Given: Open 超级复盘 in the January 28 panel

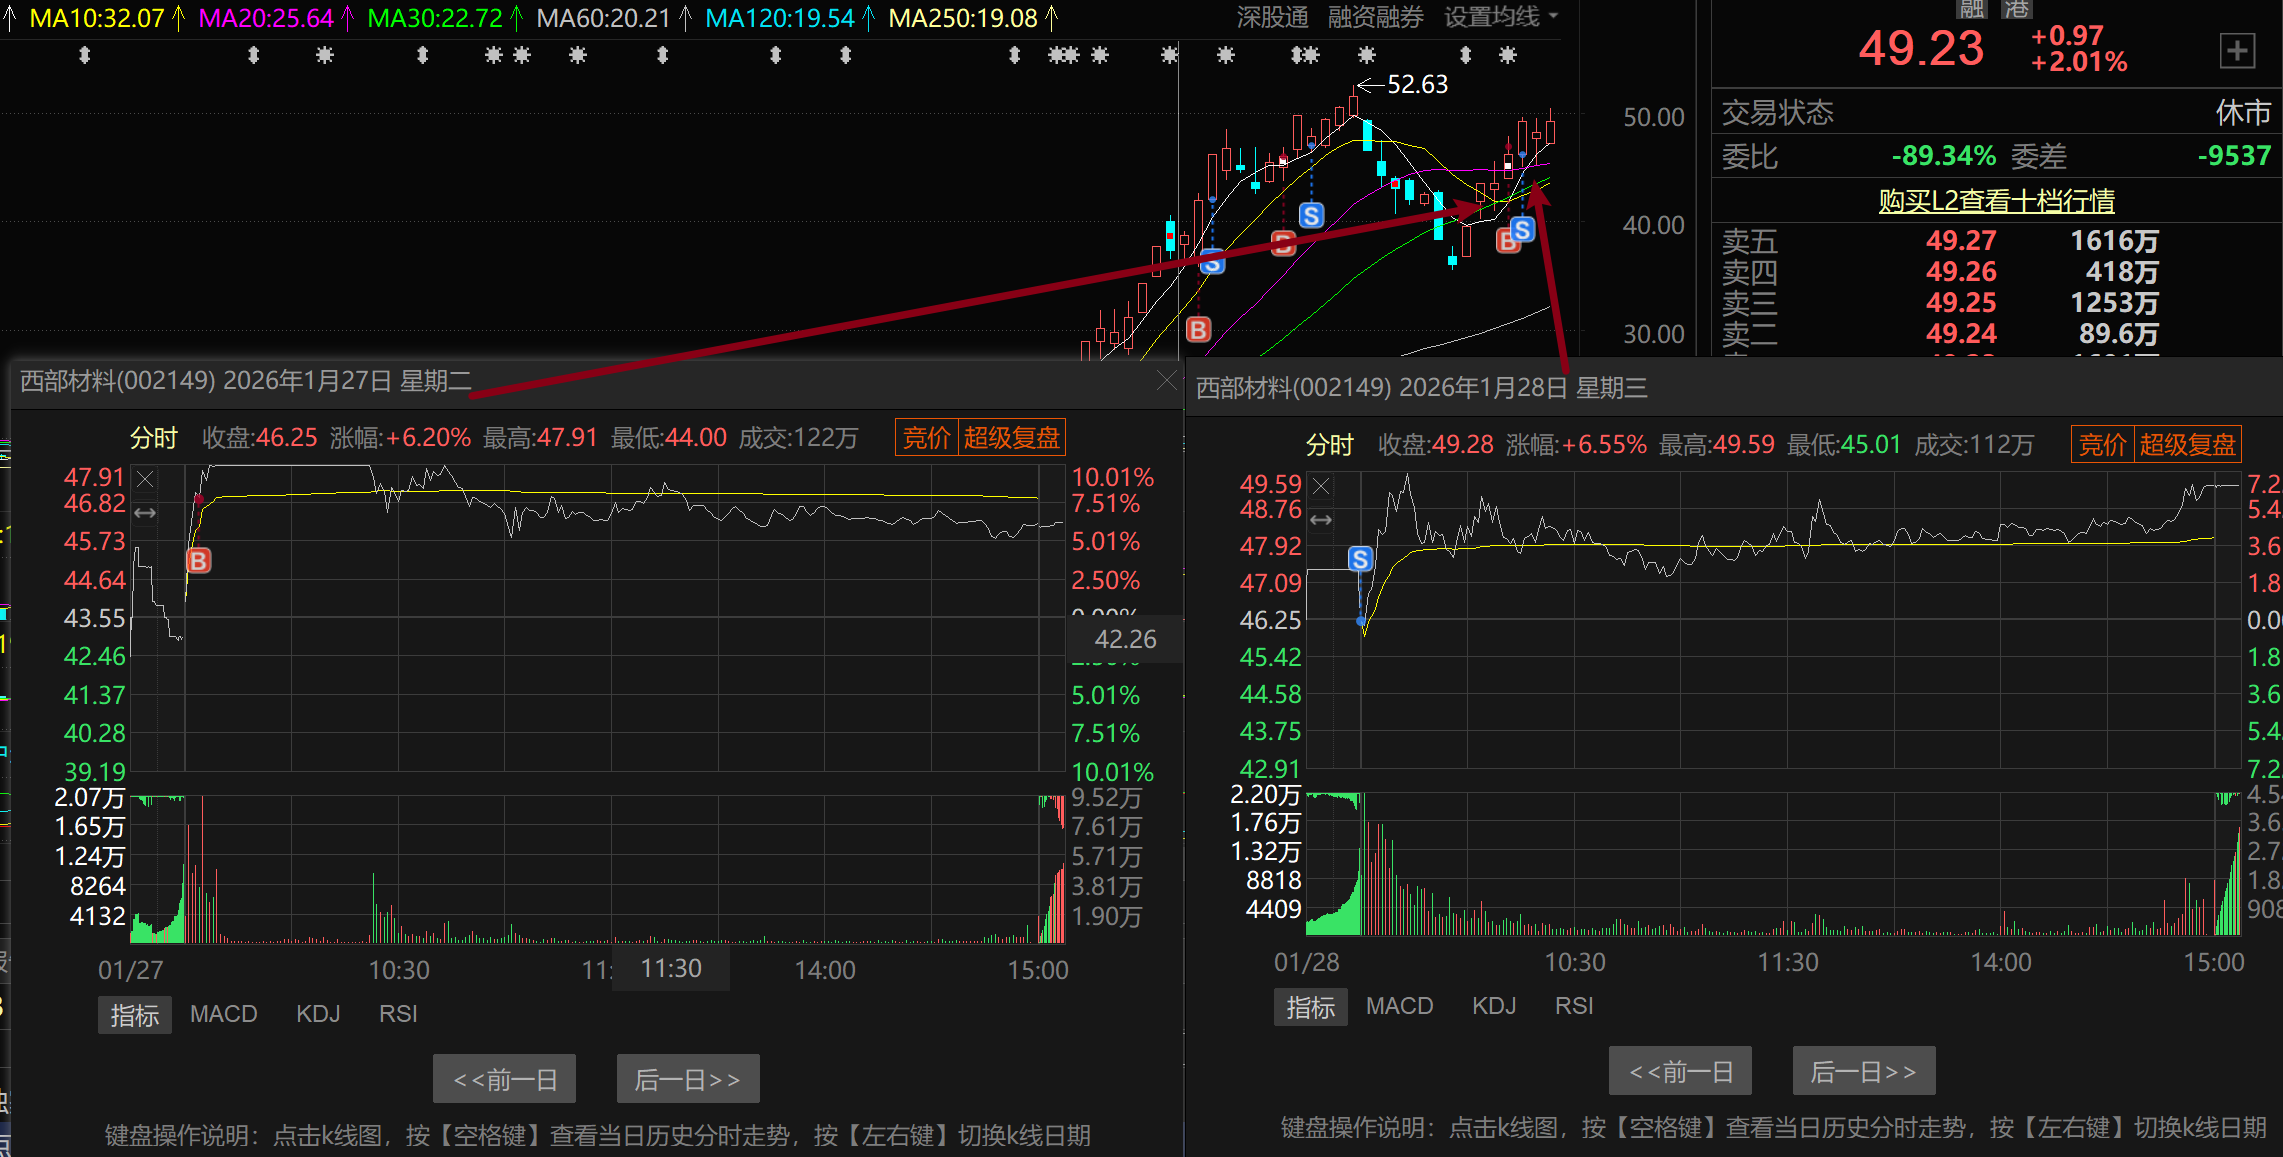Looking at the screenshot, I should tap(2187, 445).
